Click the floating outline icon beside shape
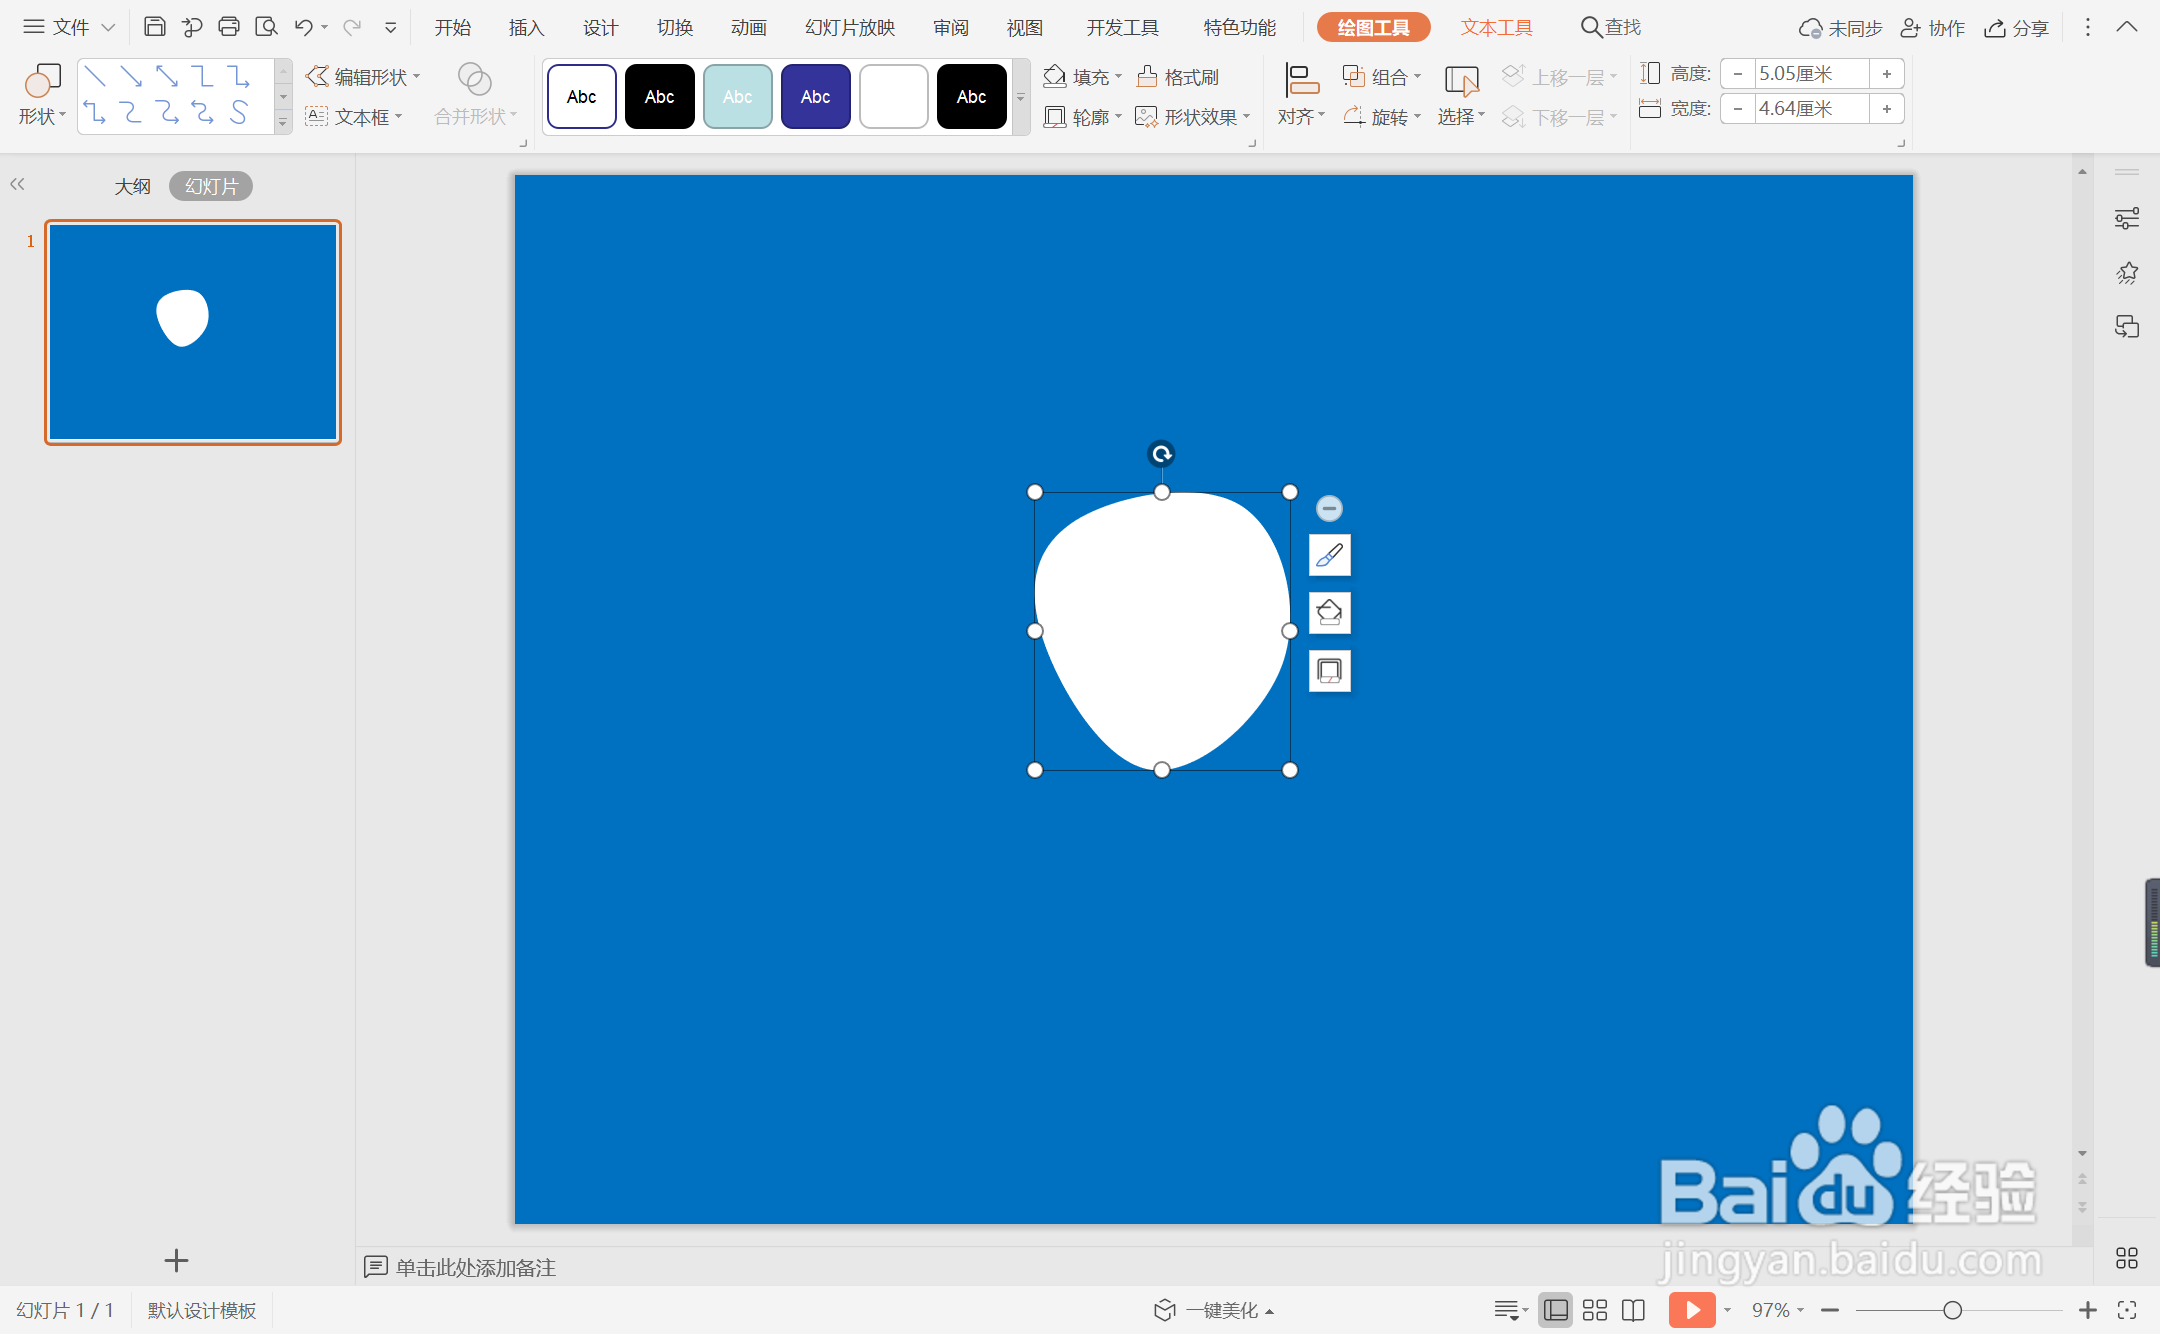The height and width of the screenshot is (1334, 2160). pyautogui.click(x=1329, y=671)
